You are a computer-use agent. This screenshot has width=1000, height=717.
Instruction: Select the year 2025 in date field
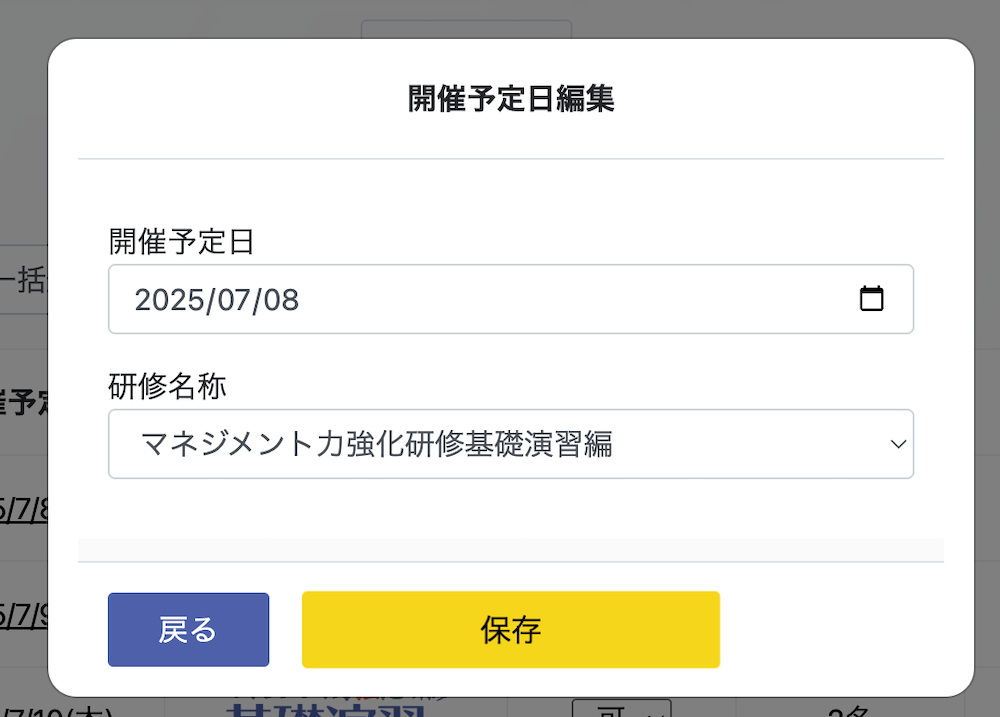click(x=167, y=300)
